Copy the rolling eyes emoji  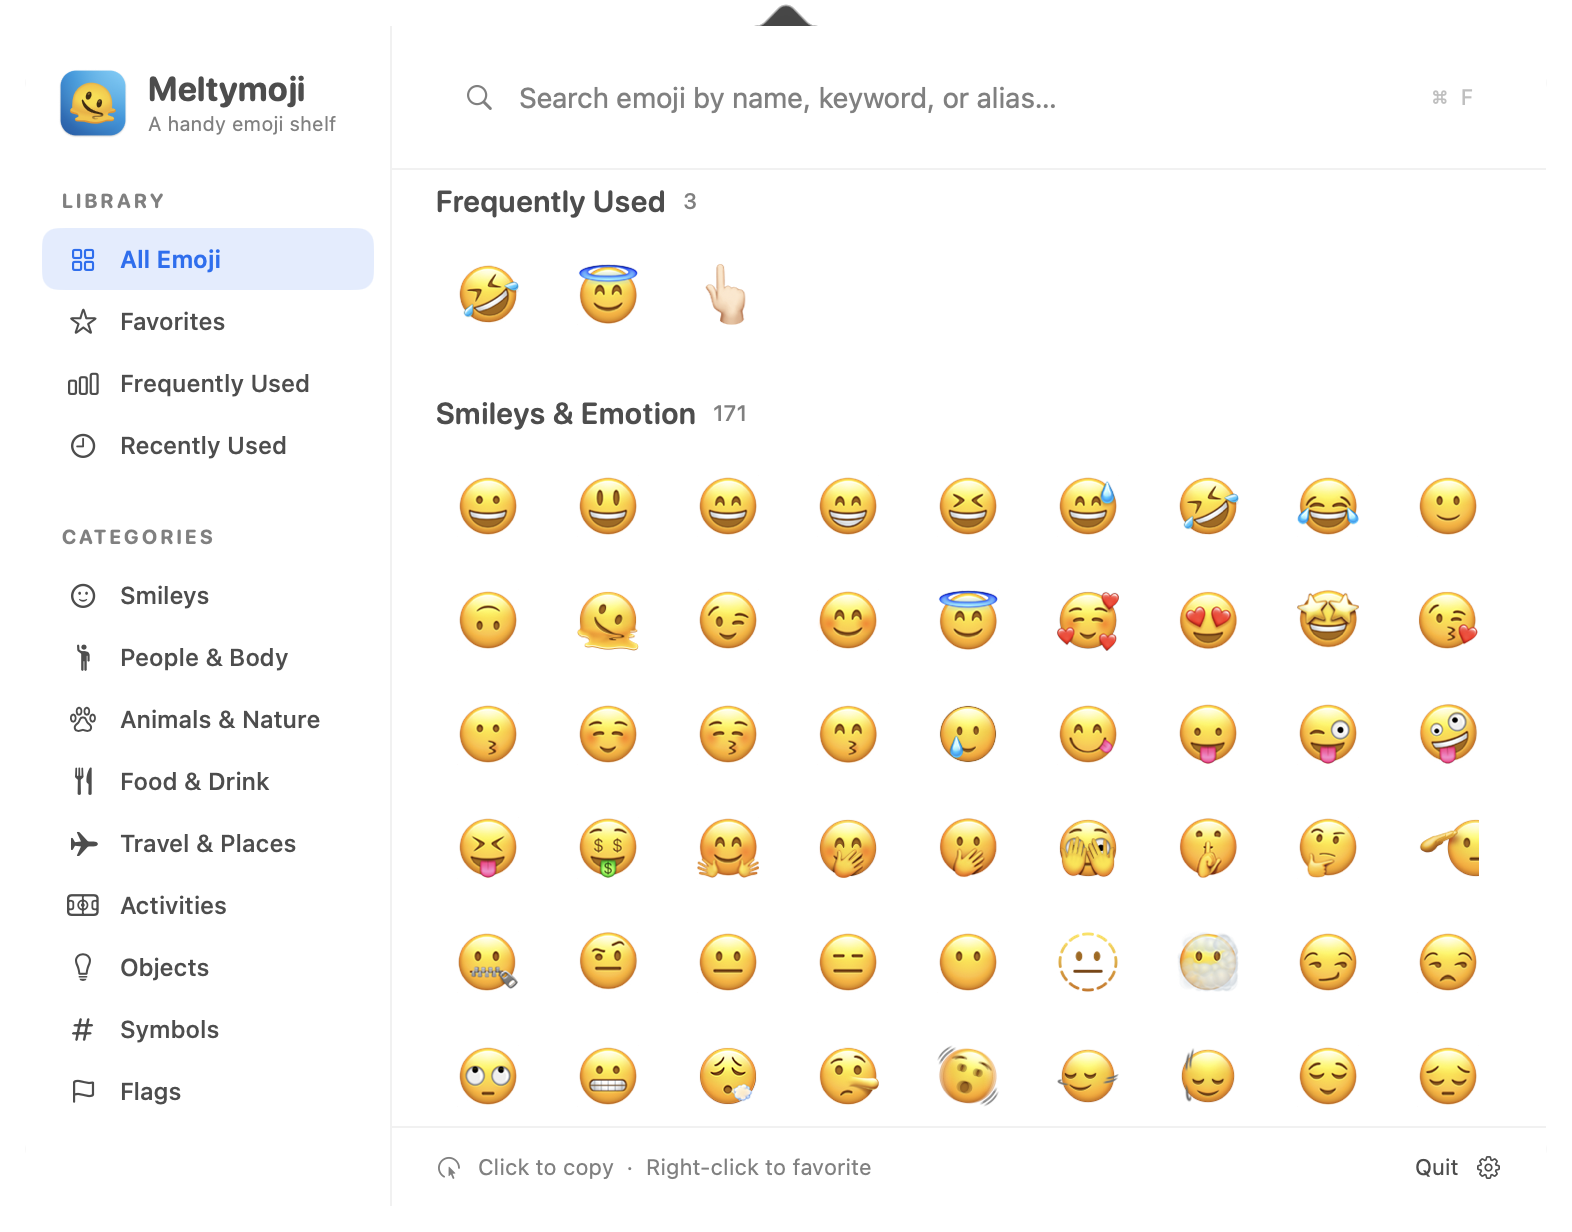click(488, 1076)
